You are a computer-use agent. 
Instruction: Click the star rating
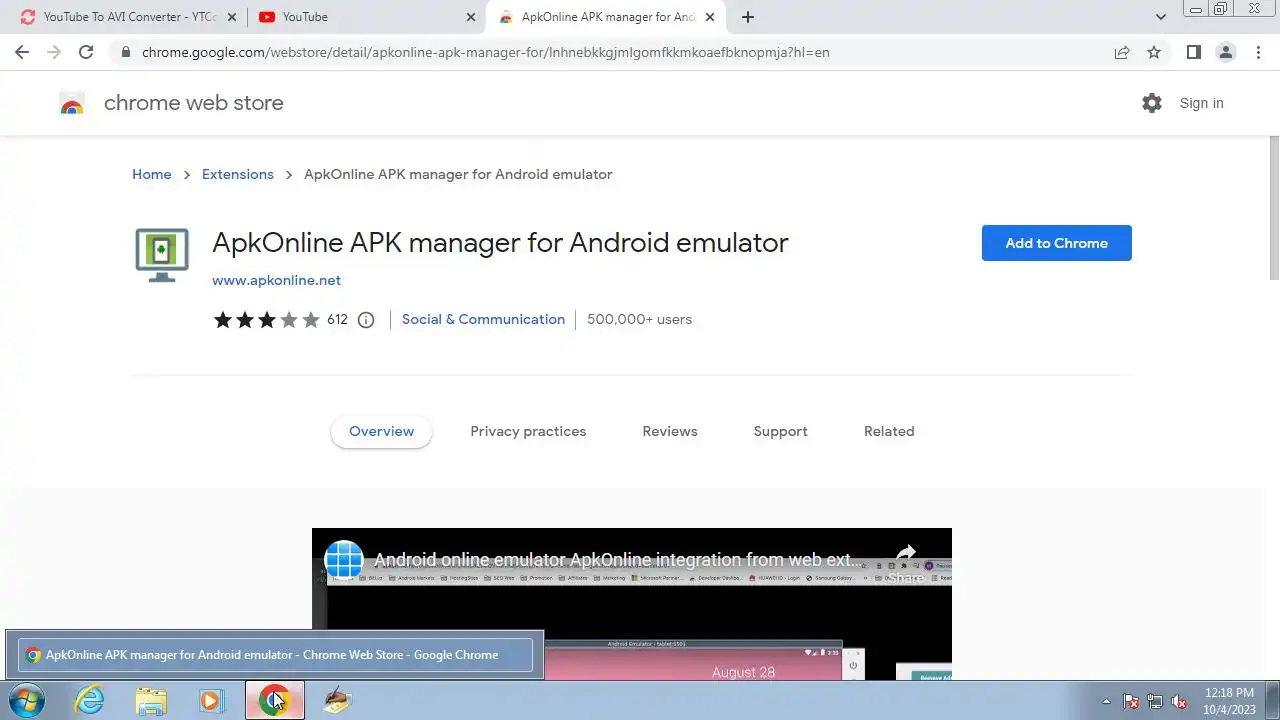point(266,320)
